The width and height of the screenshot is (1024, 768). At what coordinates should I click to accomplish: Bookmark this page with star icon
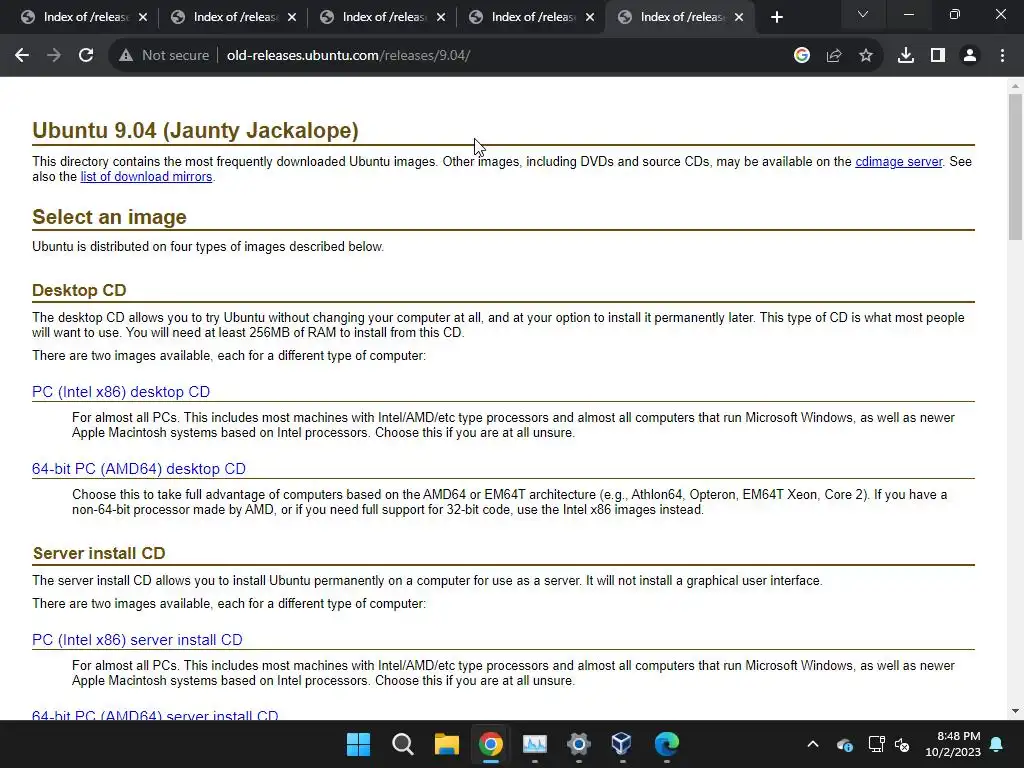tap(866, 56)
